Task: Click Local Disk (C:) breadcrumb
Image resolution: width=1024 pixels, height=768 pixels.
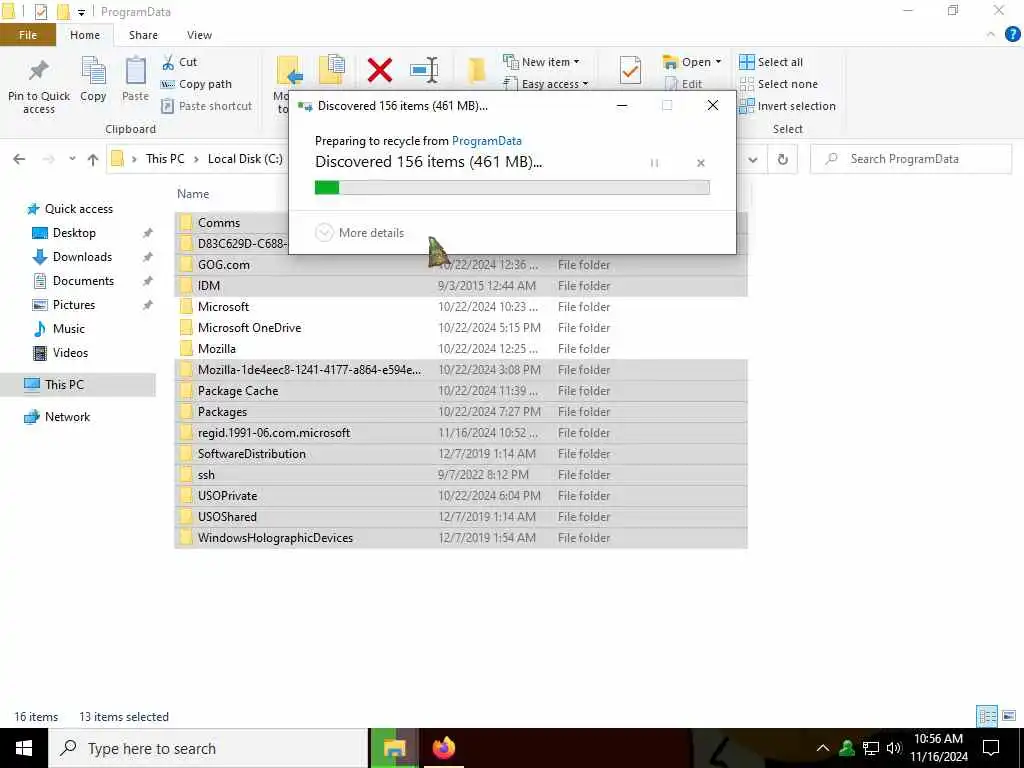Action: coord(245,159)
